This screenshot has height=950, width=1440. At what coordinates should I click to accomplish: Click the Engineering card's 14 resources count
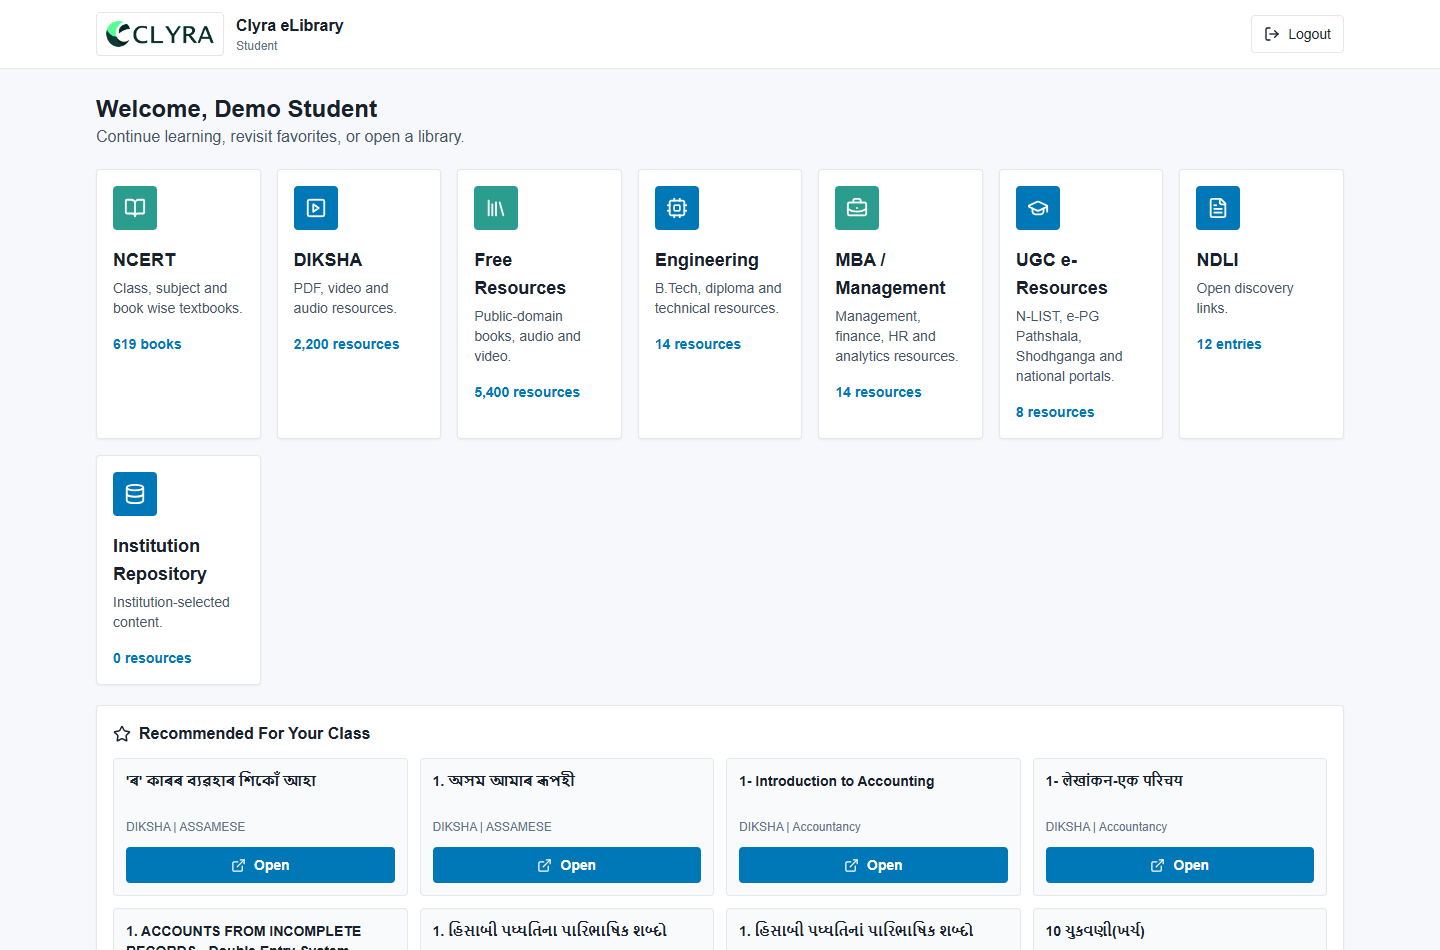point(698,344)
